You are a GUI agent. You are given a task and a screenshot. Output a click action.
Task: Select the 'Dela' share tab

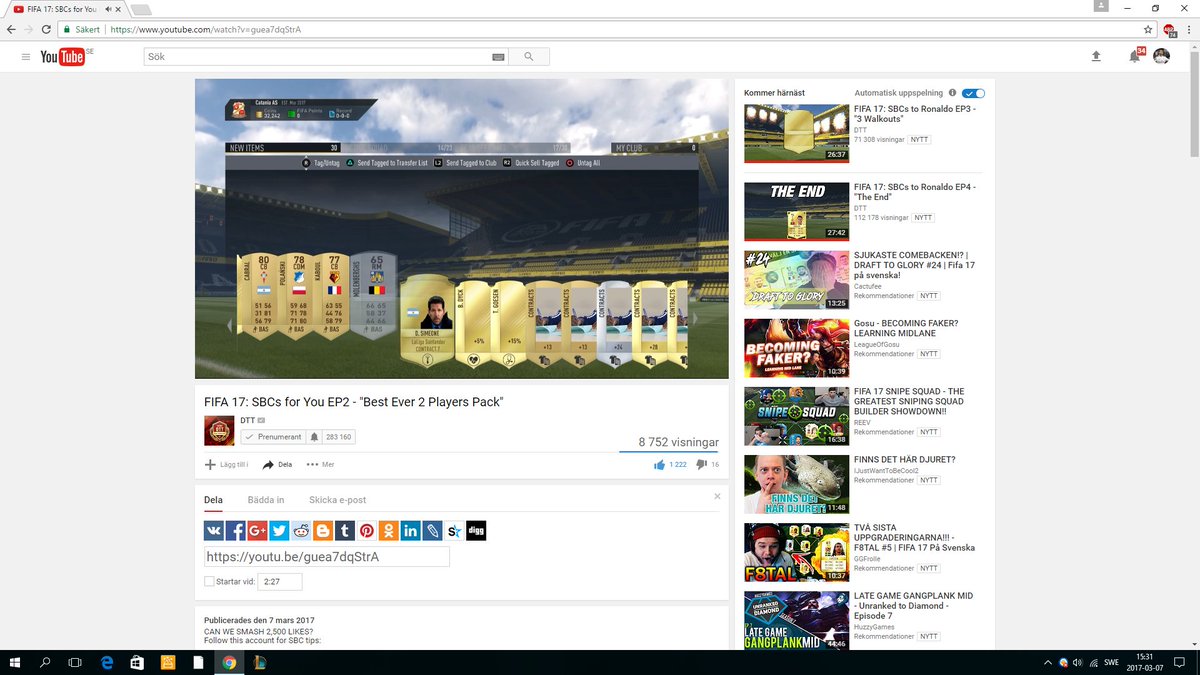[214, 500]
